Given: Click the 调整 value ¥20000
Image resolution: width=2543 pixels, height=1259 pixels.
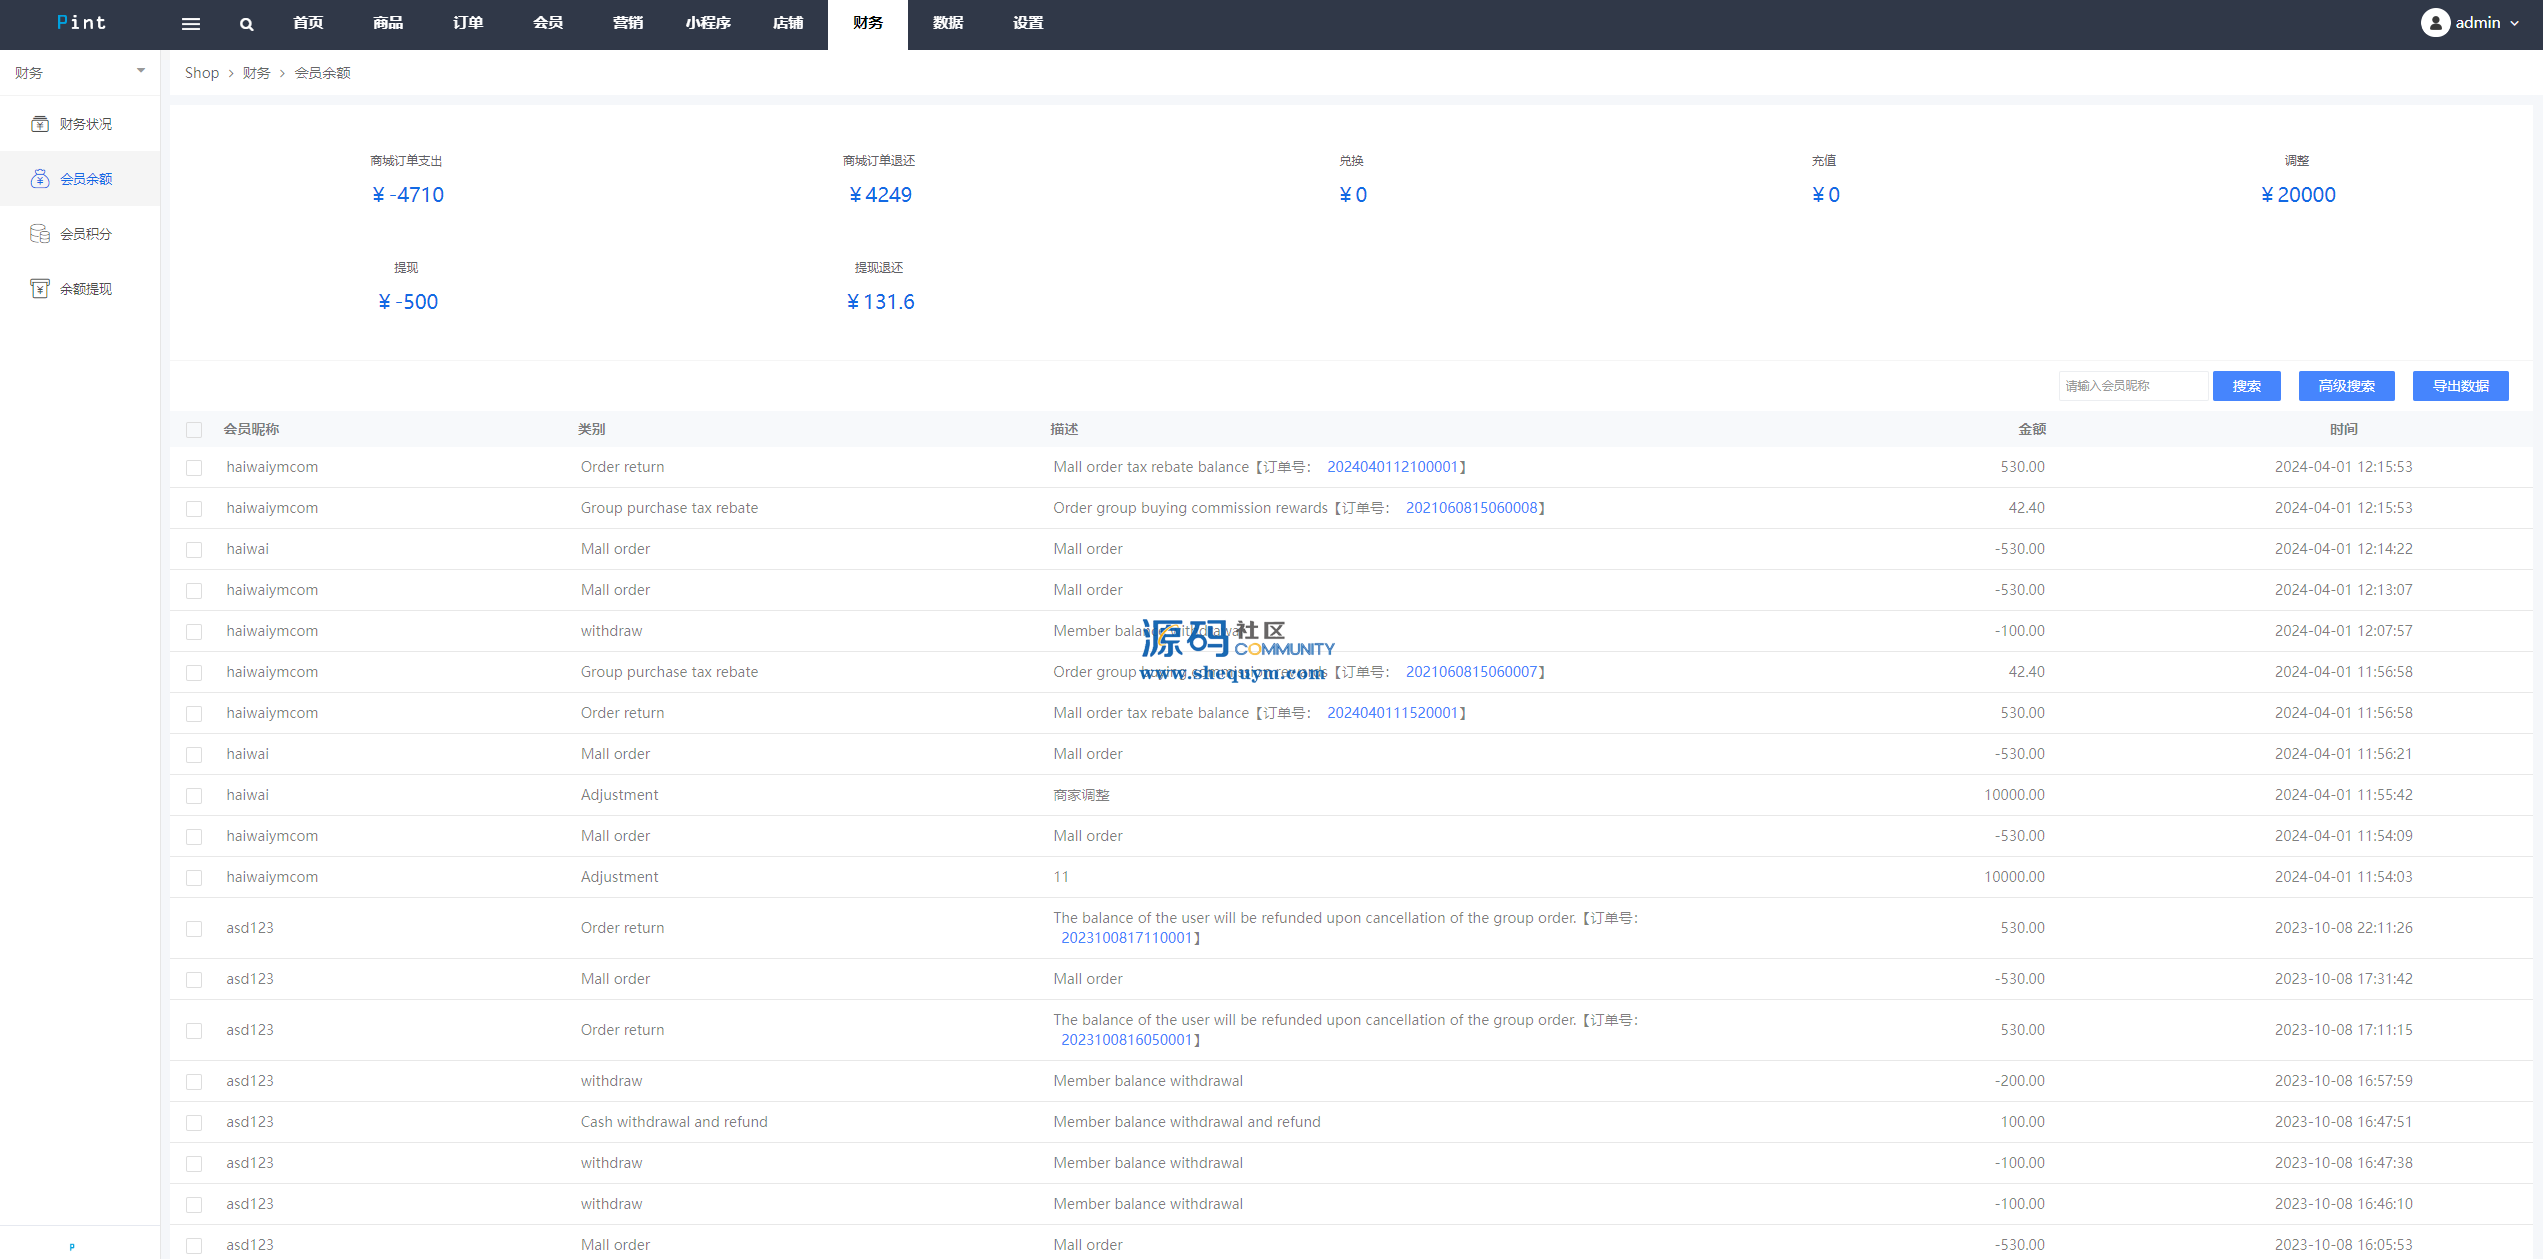Looking at the screenshot, I should (2298, 195).
